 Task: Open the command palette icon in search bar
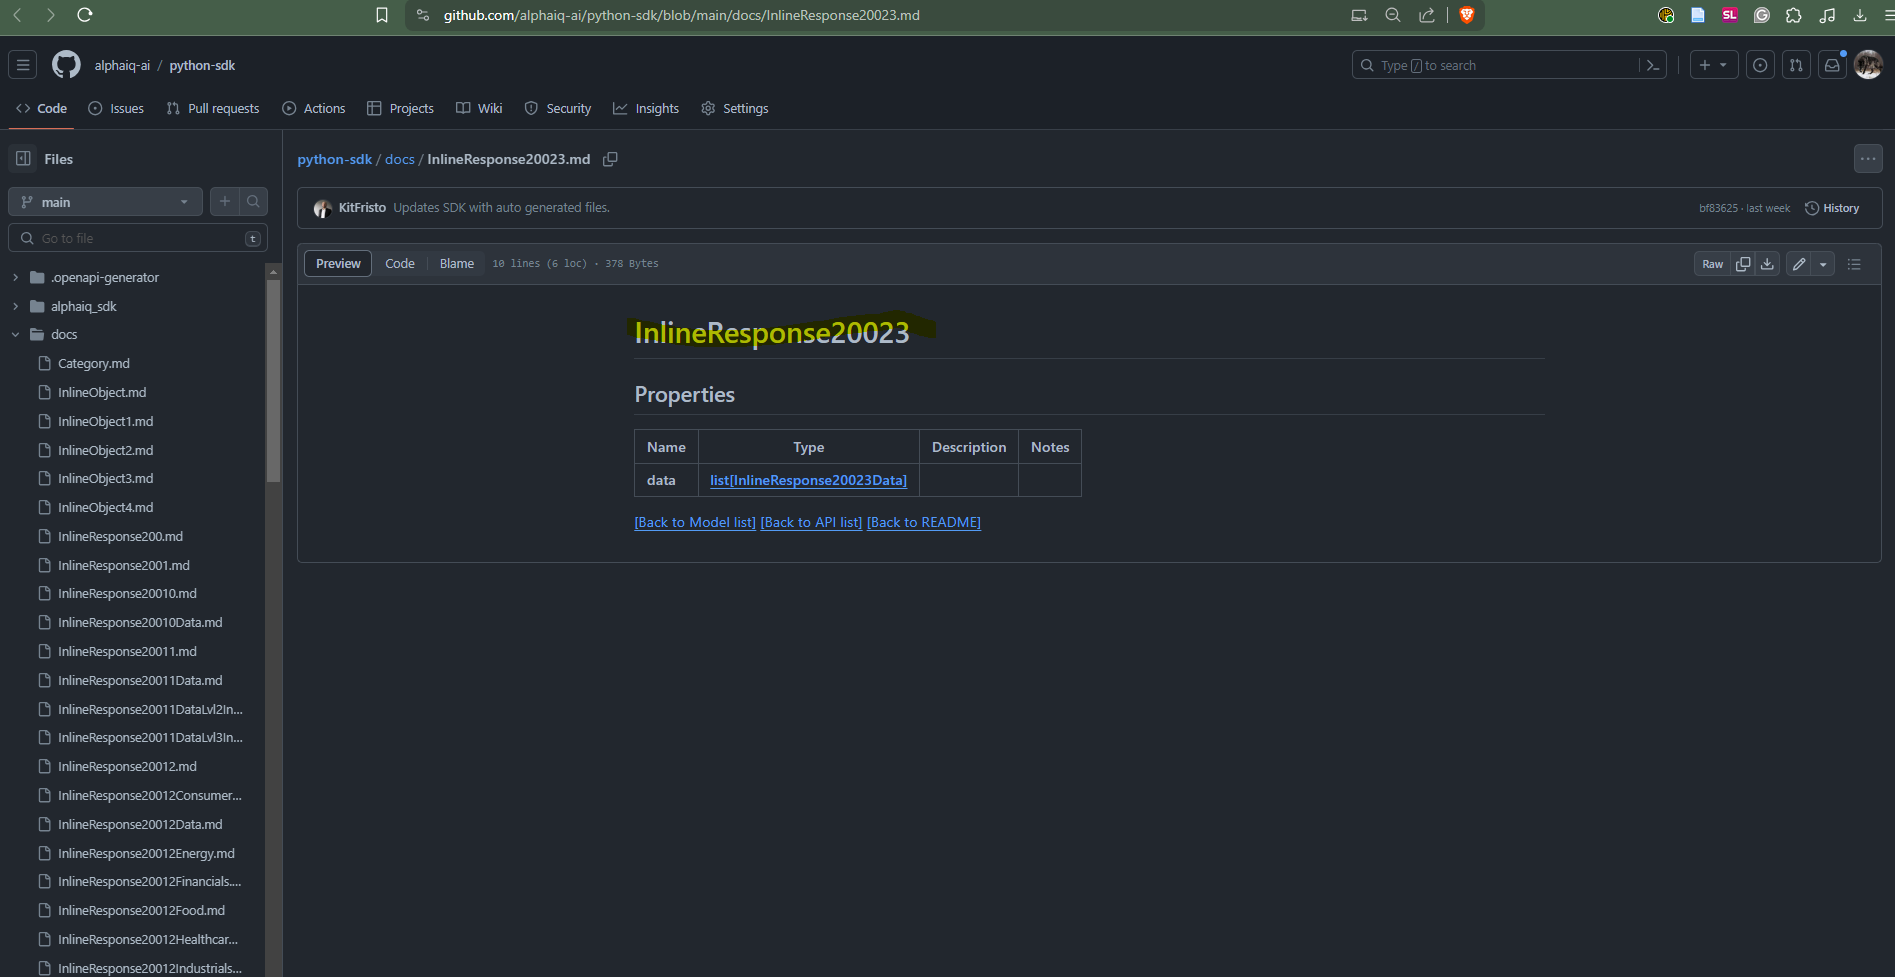coord(1652,65)
